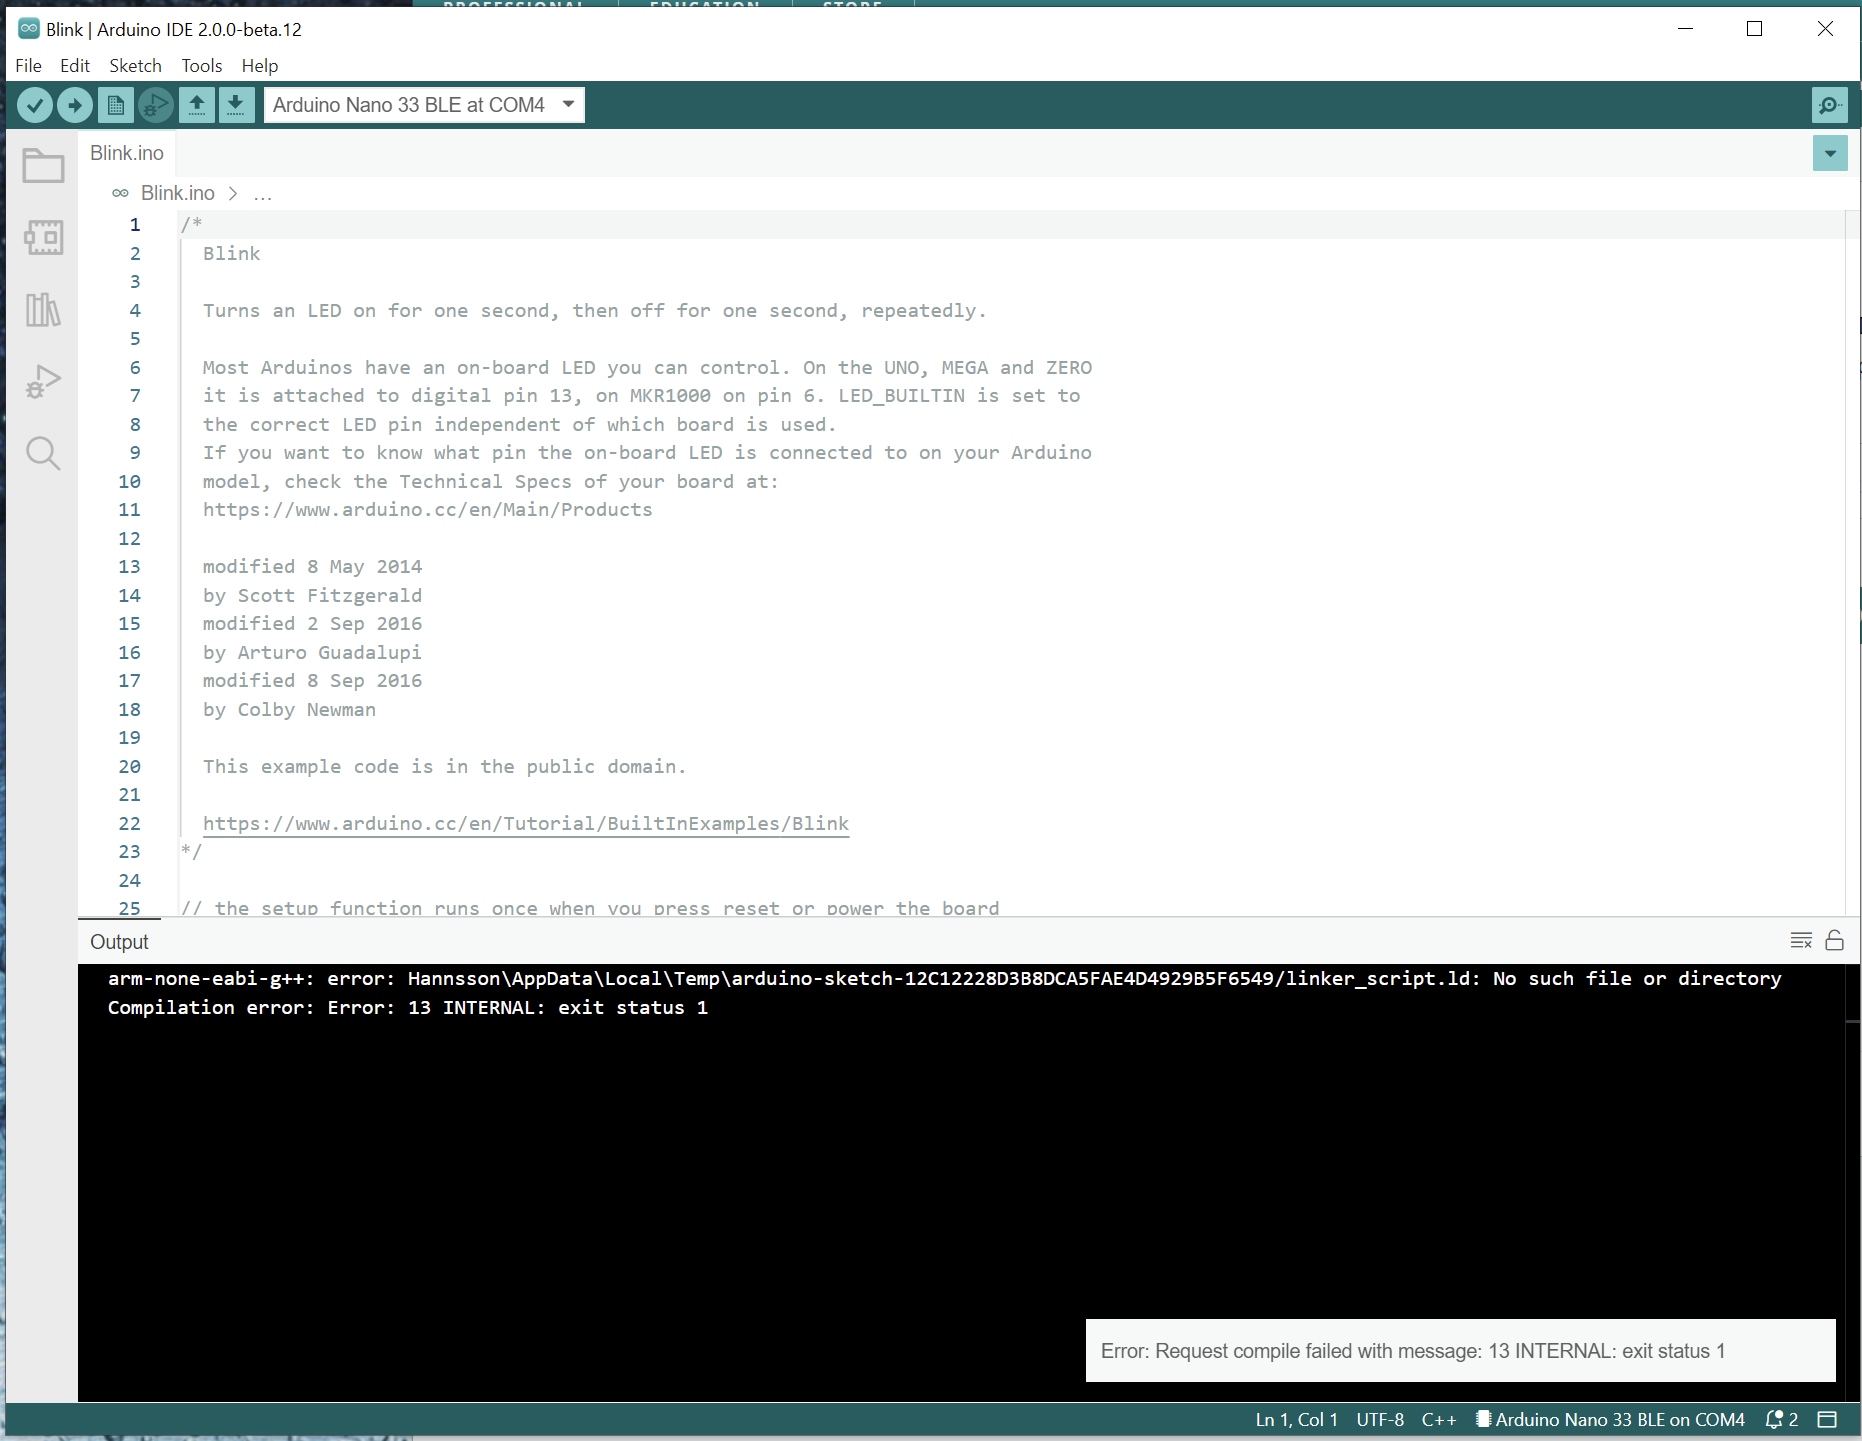Image resolution: width=1862 pixels, height=1441 pixels.
Task: Click the Output panel vertical scrollbar
Action: click(1852, 1182)
